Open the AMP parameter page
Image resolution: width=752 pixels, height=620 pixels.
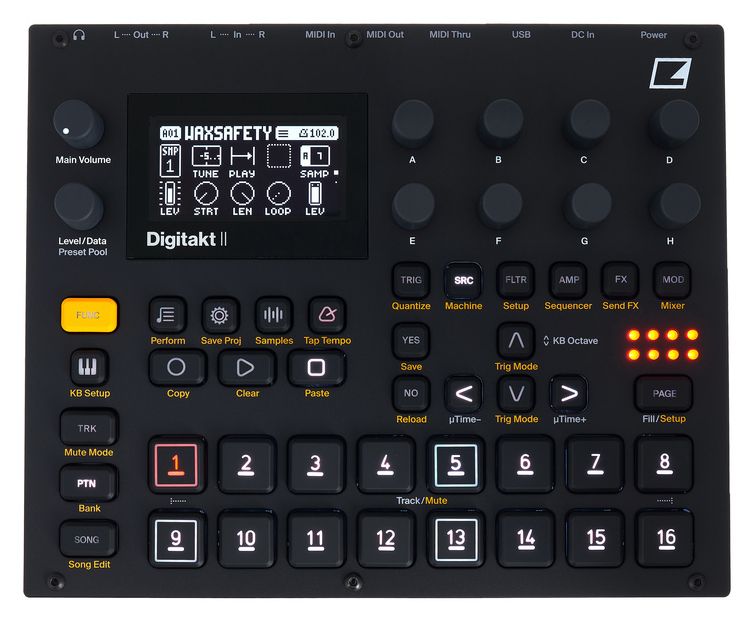568,280
